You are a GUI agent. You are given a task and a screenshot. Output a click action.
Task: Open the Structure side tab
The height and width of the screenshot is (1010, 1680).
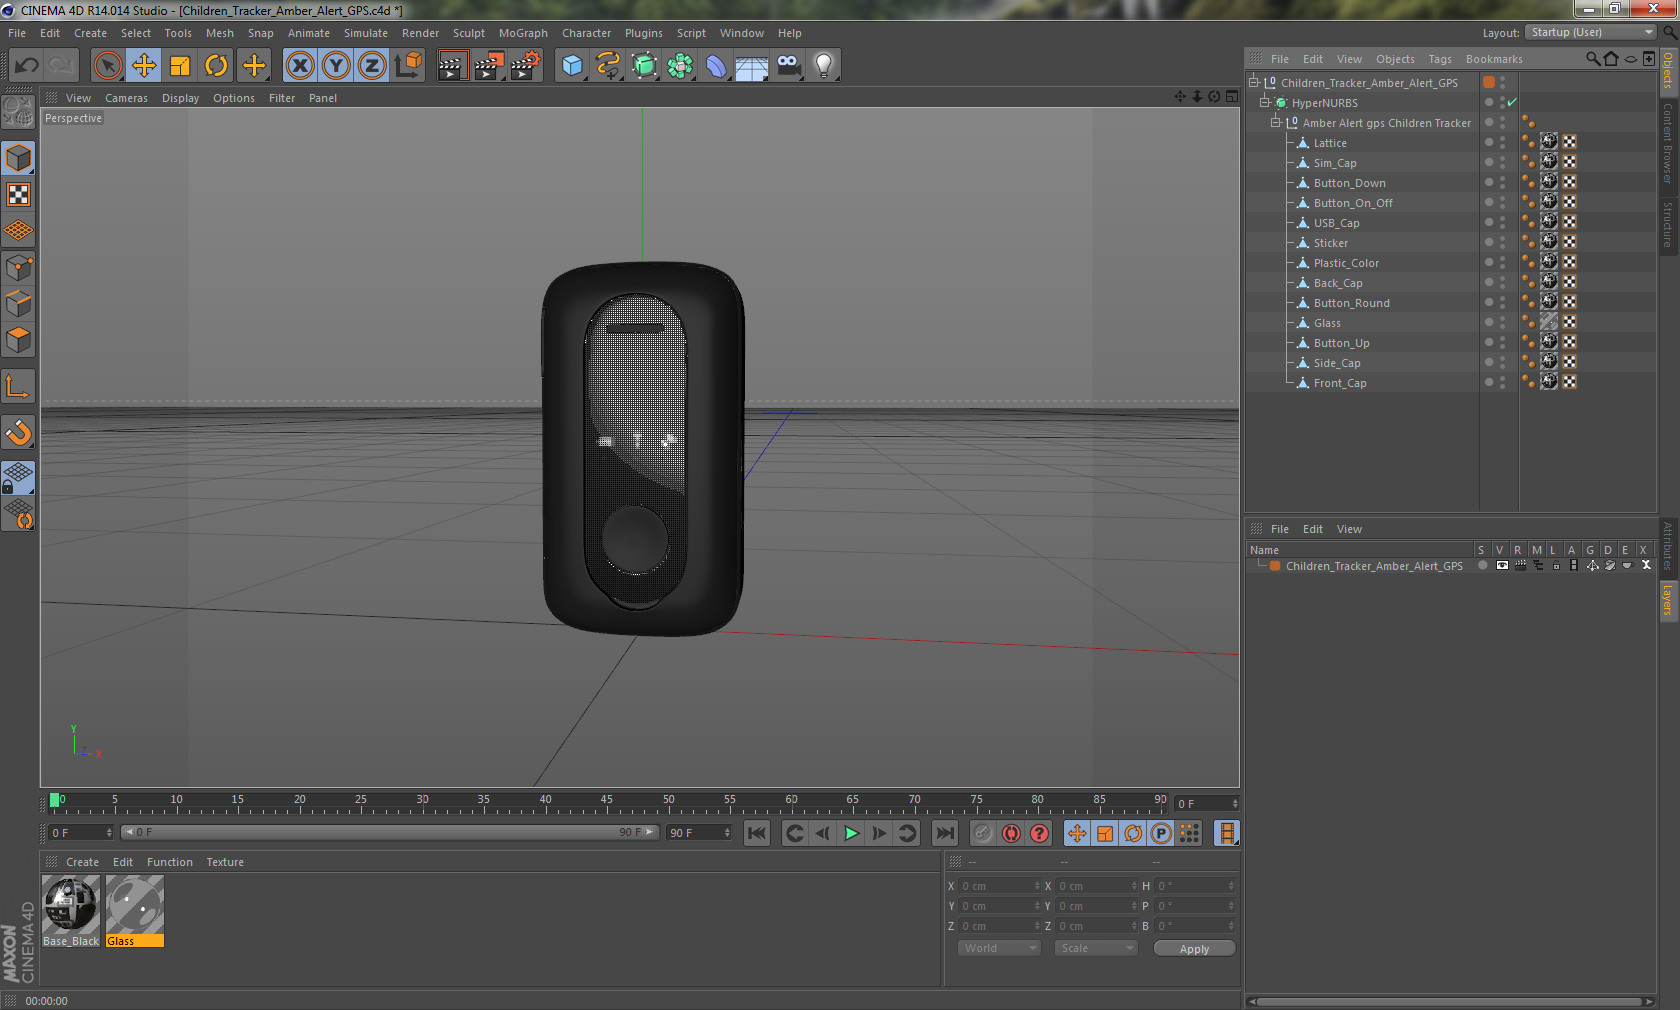click(1668, 224)
